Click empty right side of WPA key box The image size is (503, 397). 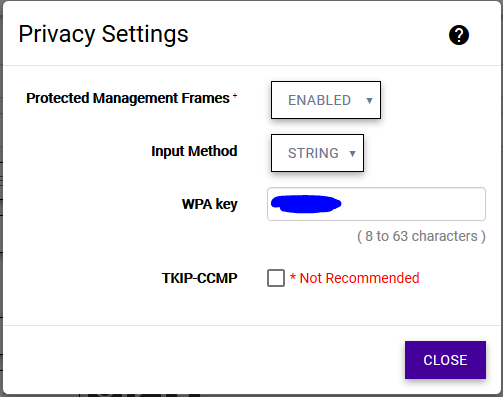point(413,204)
